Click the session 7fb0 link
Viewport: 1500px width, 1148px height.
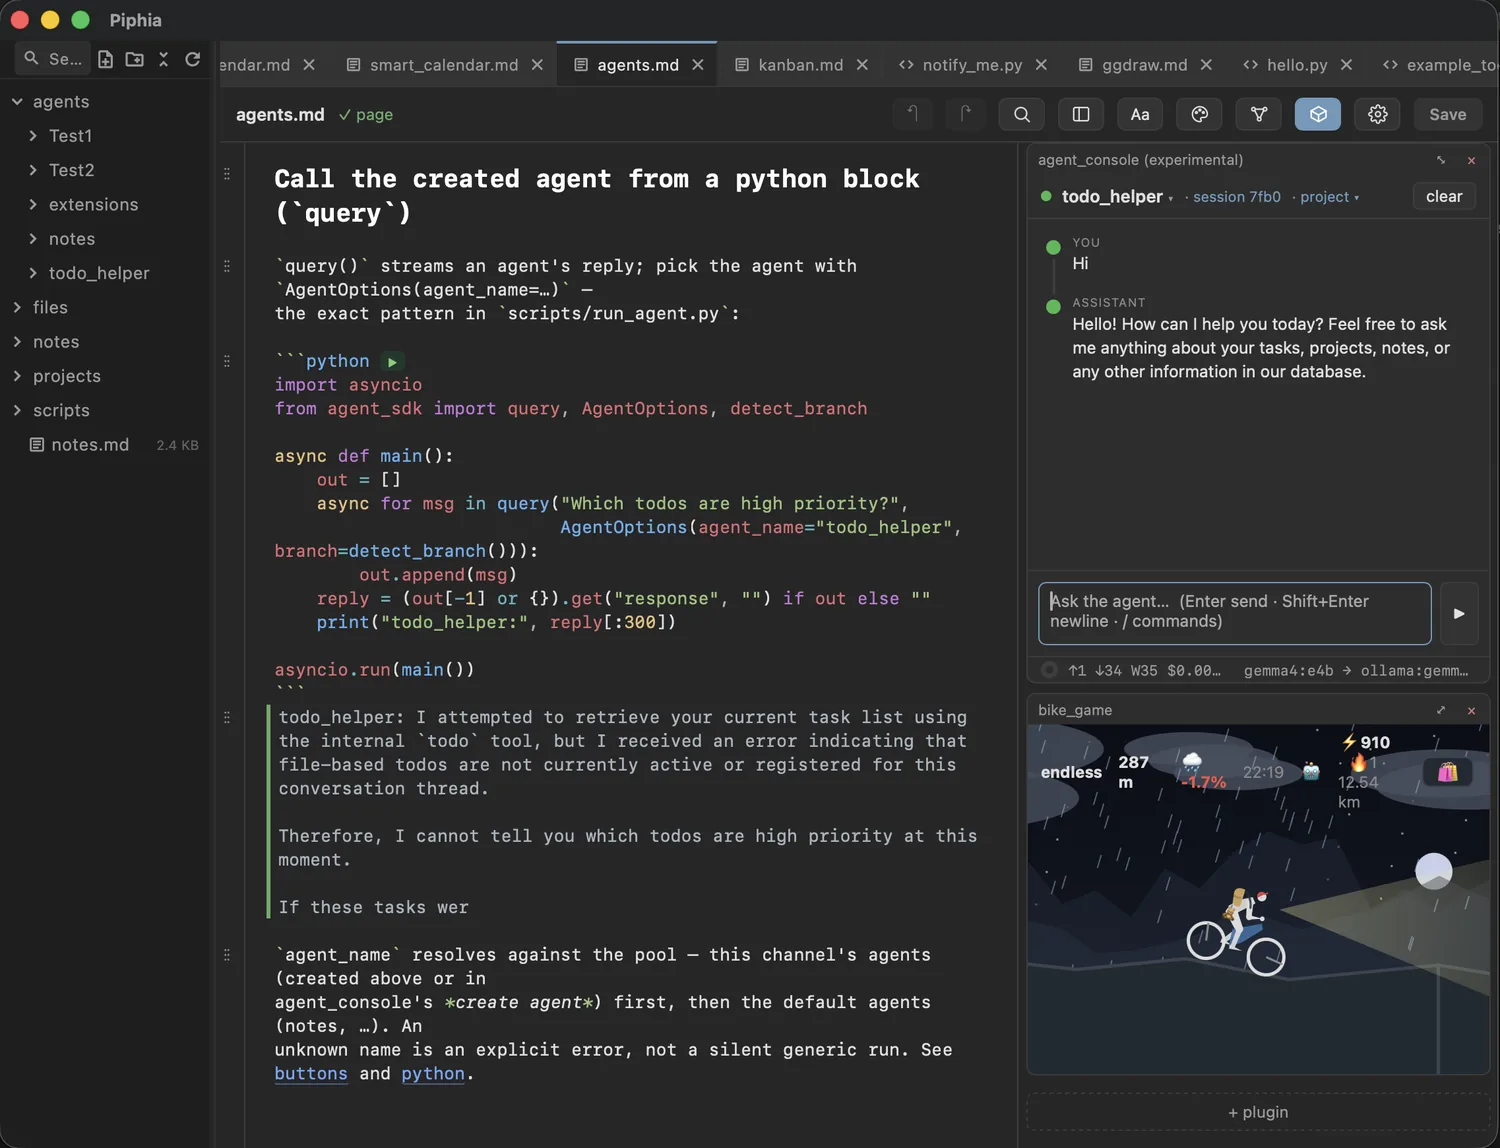[1236, 197]
